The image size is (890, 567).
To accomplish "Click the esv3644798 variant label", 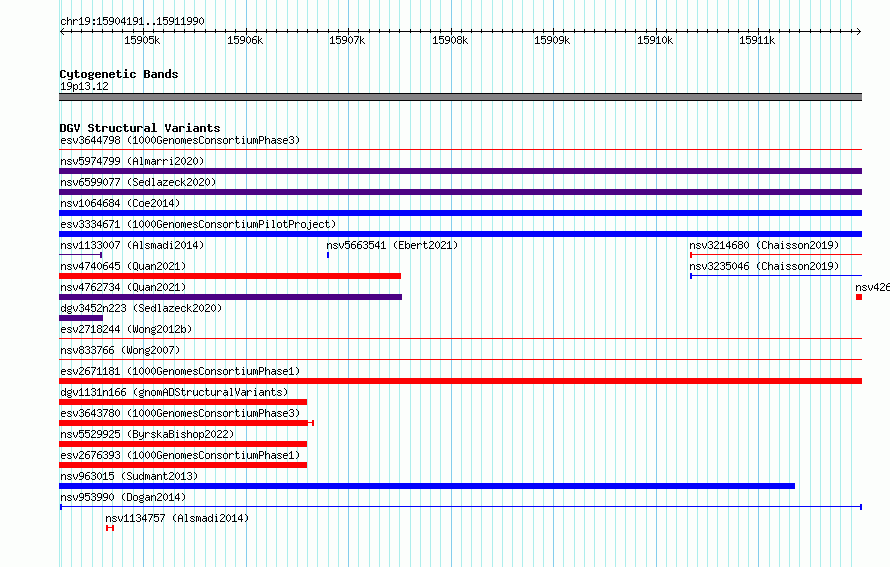I will (180, 140).
